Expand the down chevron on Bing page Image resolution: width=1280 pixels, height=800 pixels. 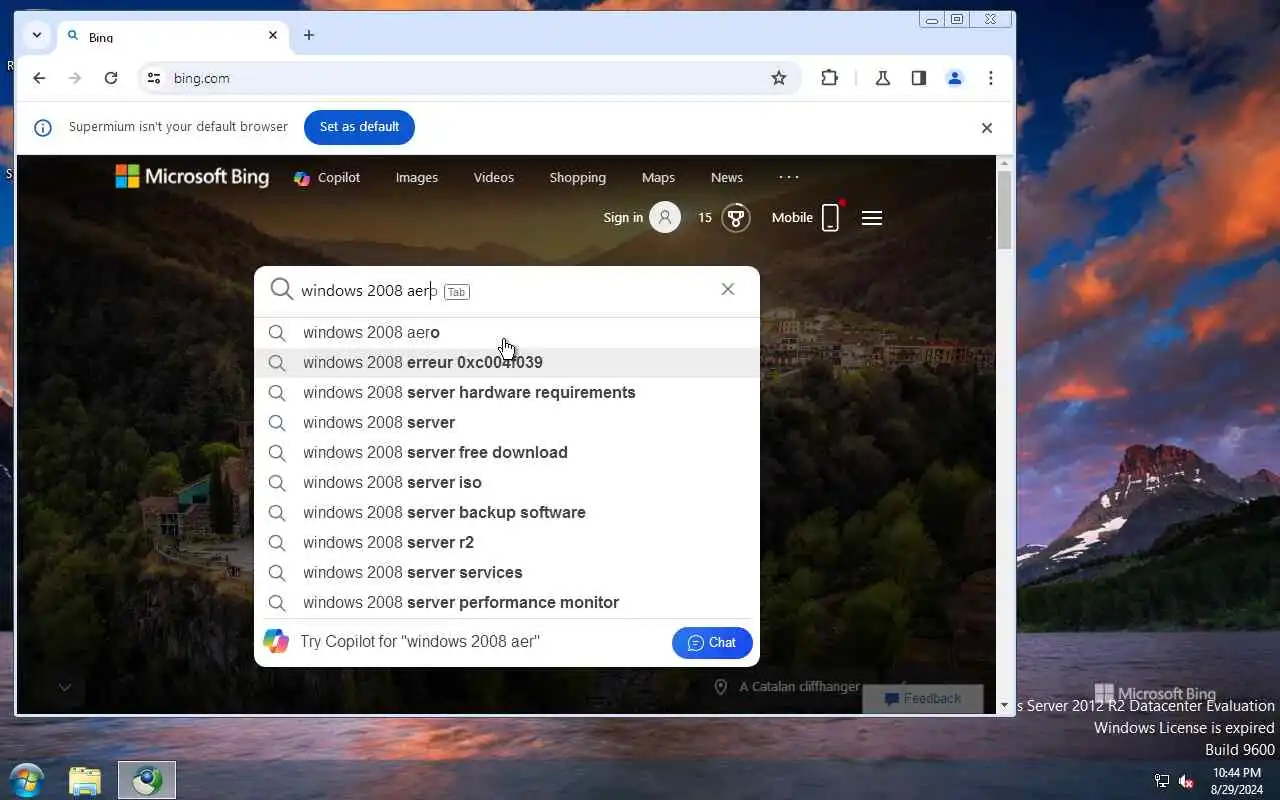coord(65,687)
